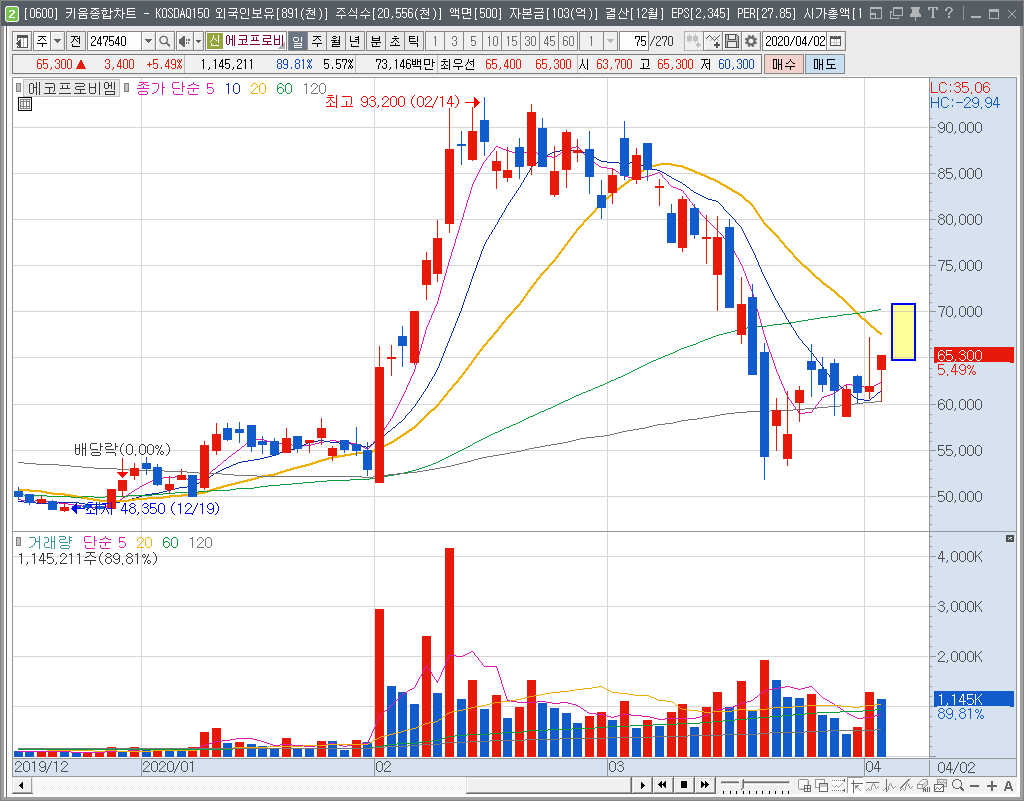The image size is (1024, 801).
Task: Select the 60 interval preset
Action: [x=568, y=41]
